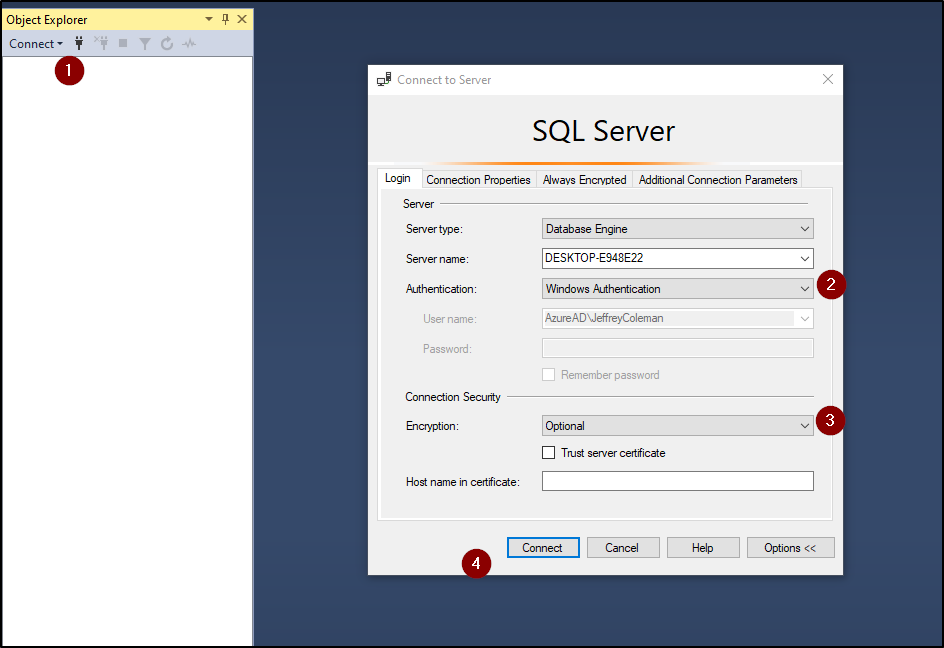Screen dimensions: 944x648
Task: Open the Encryption Optional dropdown
Action: [677, 426]
